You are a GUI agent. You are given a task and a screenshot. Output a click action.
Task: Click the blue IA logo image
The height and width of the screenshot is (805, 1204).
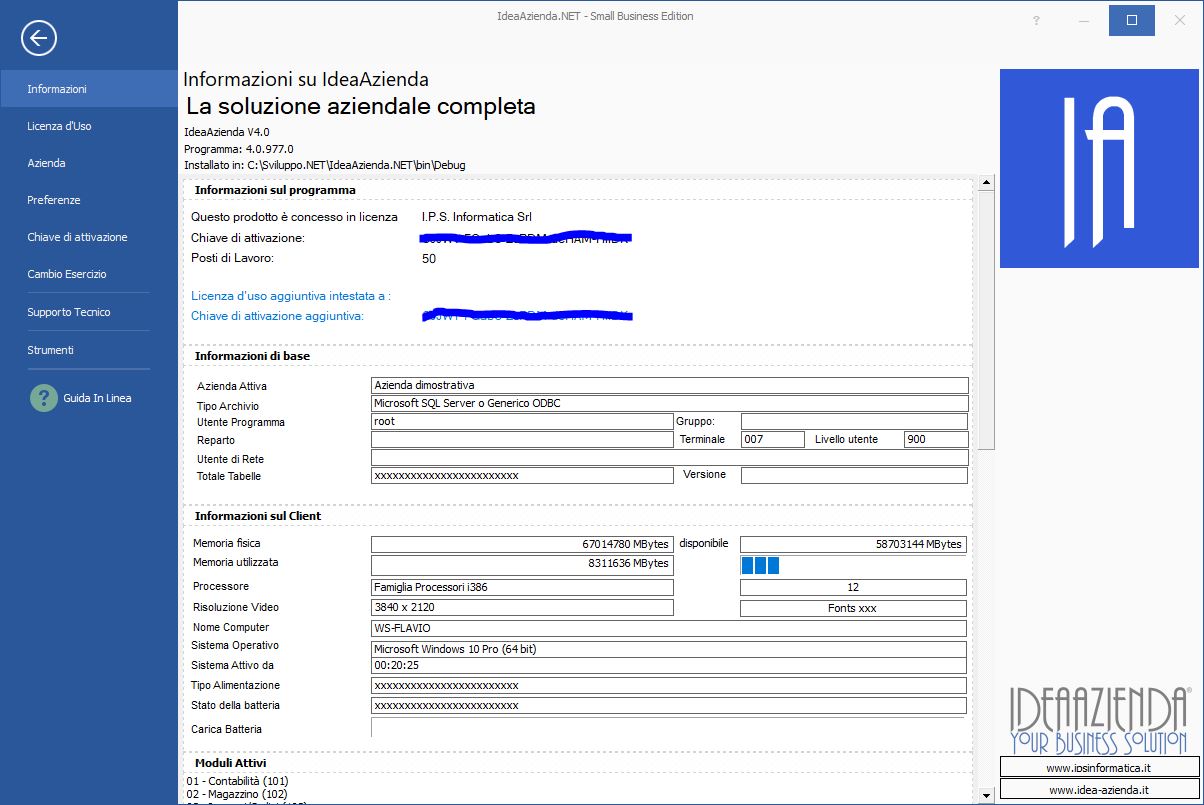click(x=1099, y=168)
